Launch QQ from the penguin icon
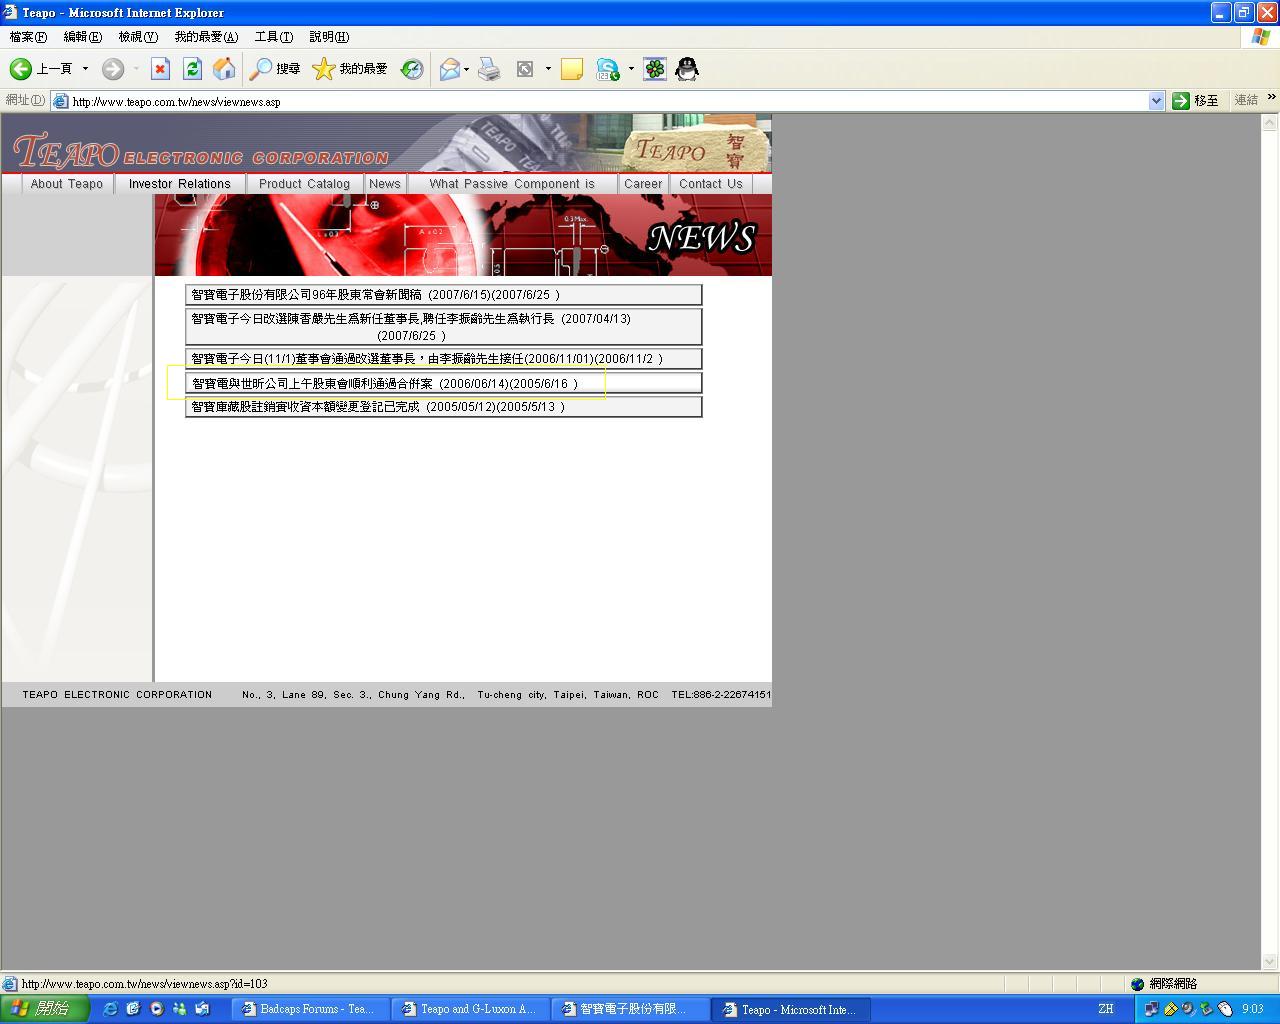Viewport: 1280px width, 1024px height. [687, 69]
